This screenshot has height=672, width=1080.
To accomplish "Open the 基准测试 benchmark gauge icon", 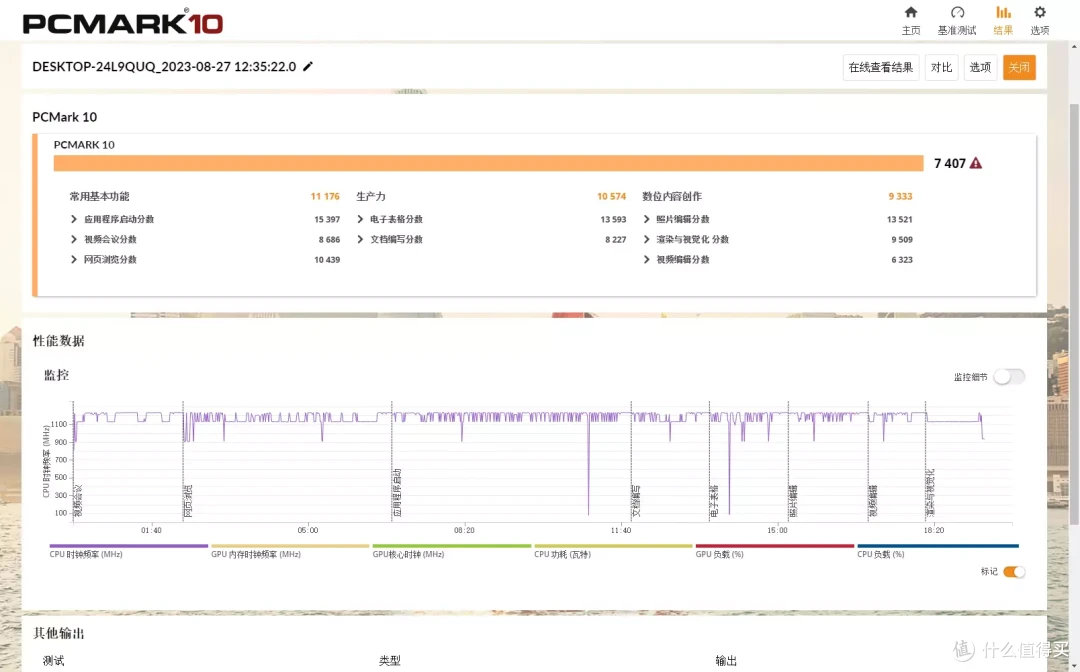I will 957,12.
